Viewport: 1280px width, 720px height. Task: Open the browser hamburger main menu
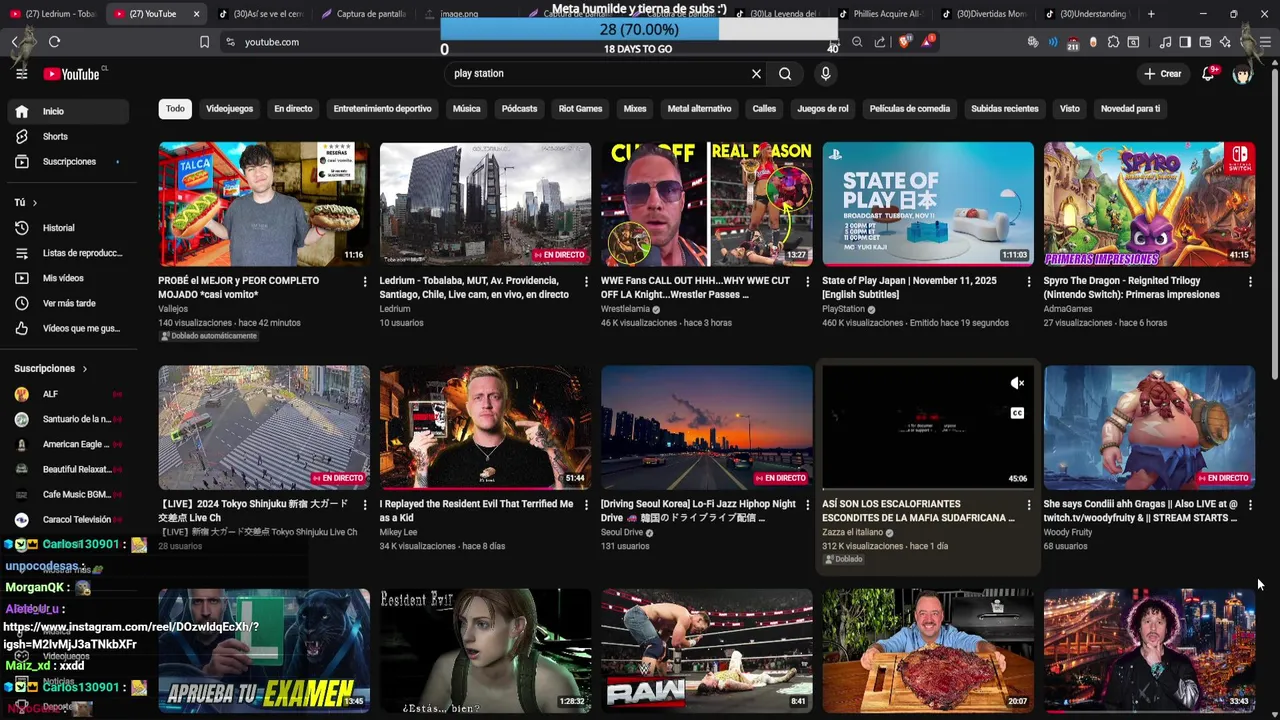[x=1265, y=42]
